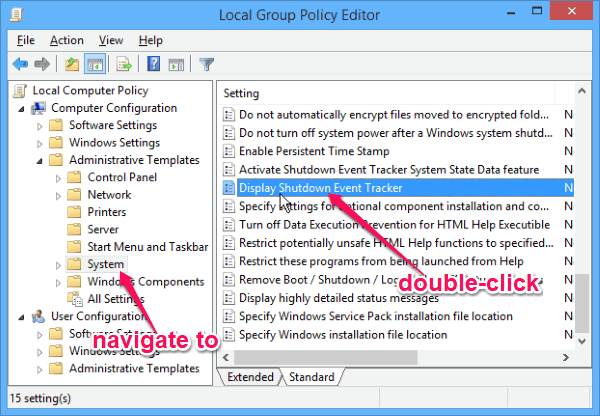The height and width of the screenshot is (416, 600).
Task: Select Restrict potentially unsafe HTML Help functions setting
Action: click(x=396, y=243)
